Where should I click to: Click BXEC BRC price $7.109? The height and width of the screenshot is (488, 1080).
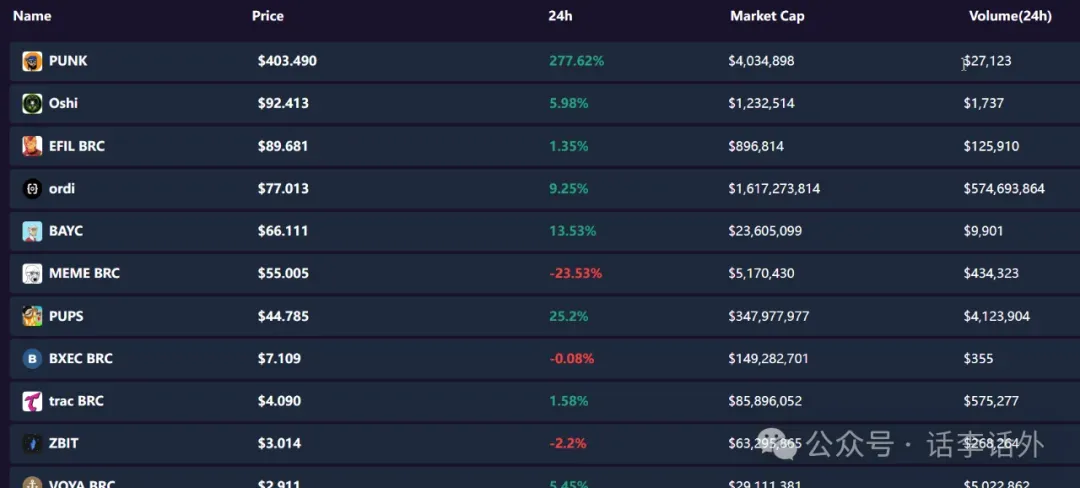[x=279, y=359]
